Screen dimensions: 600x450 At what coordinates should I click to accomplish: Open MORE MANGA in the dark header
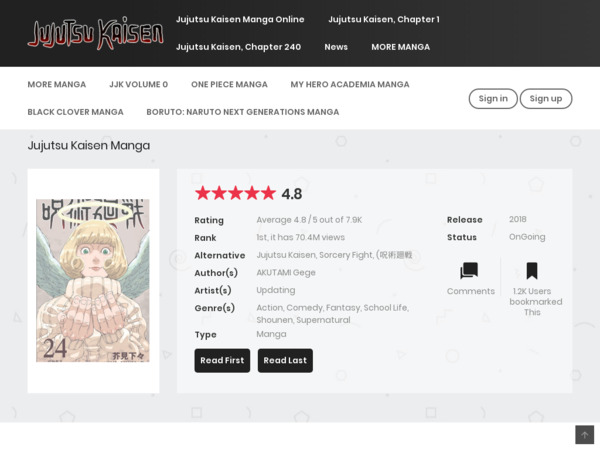click(x=401, y=47)
